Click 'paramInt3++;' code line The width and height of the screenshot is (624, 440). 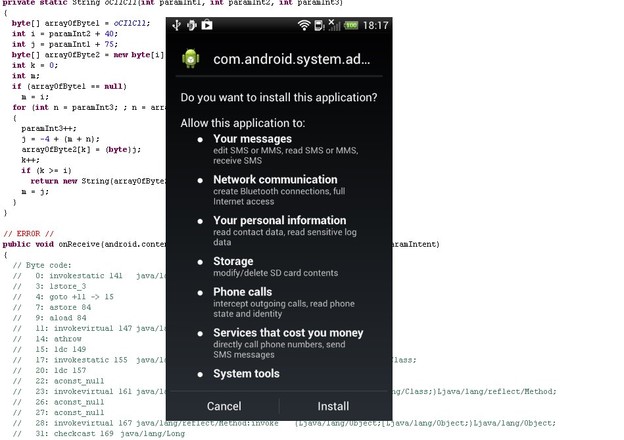pyautogui.click(x=49, y=128)
